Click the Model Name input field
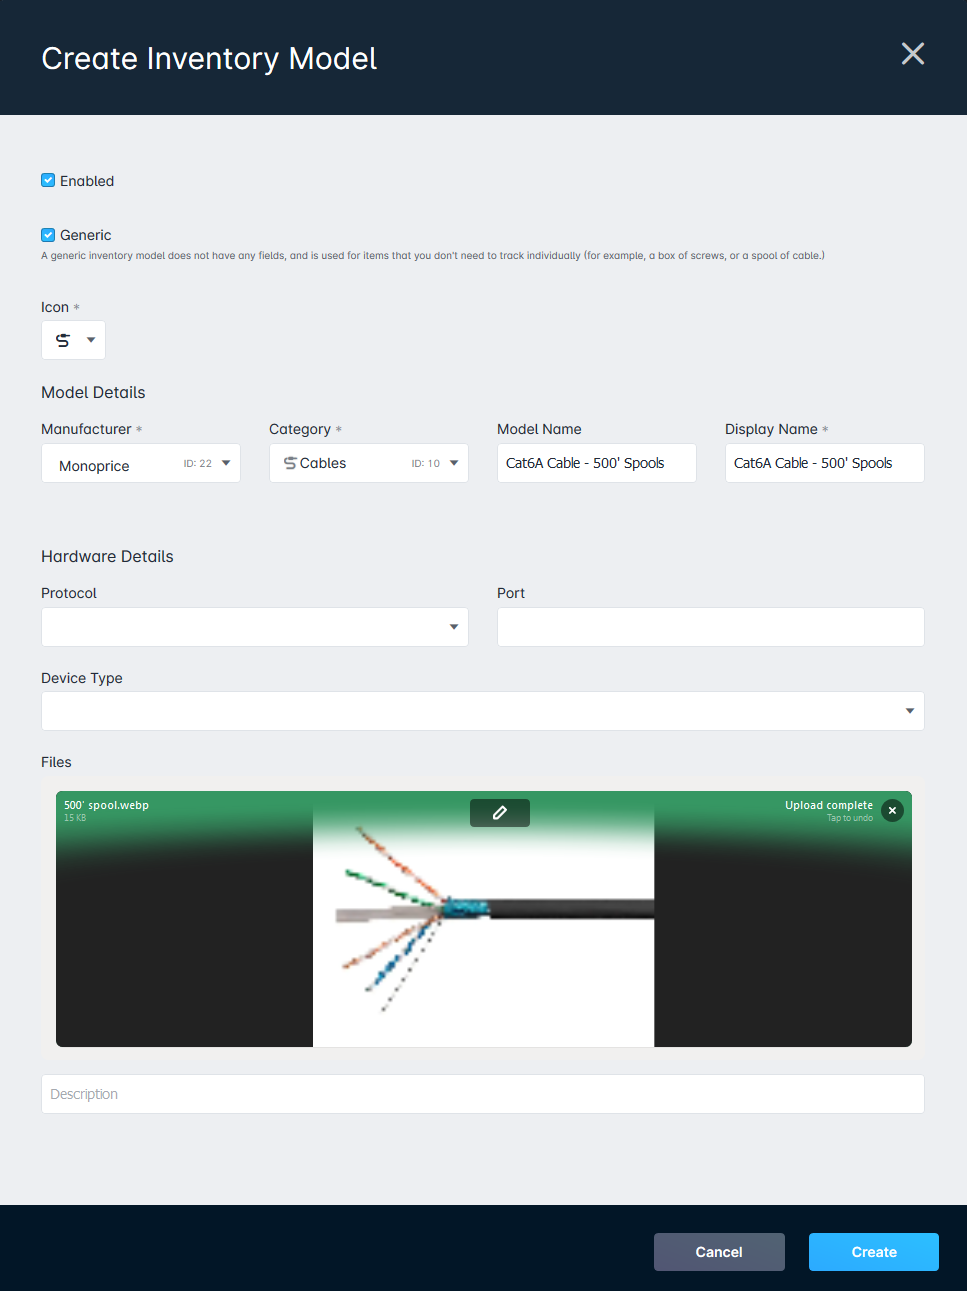 tap(596, 463)
